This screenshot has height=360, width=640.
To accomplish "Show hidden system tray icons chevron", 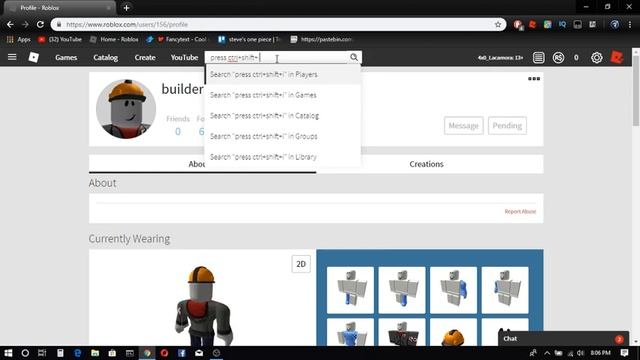I will tap(547, 353).
